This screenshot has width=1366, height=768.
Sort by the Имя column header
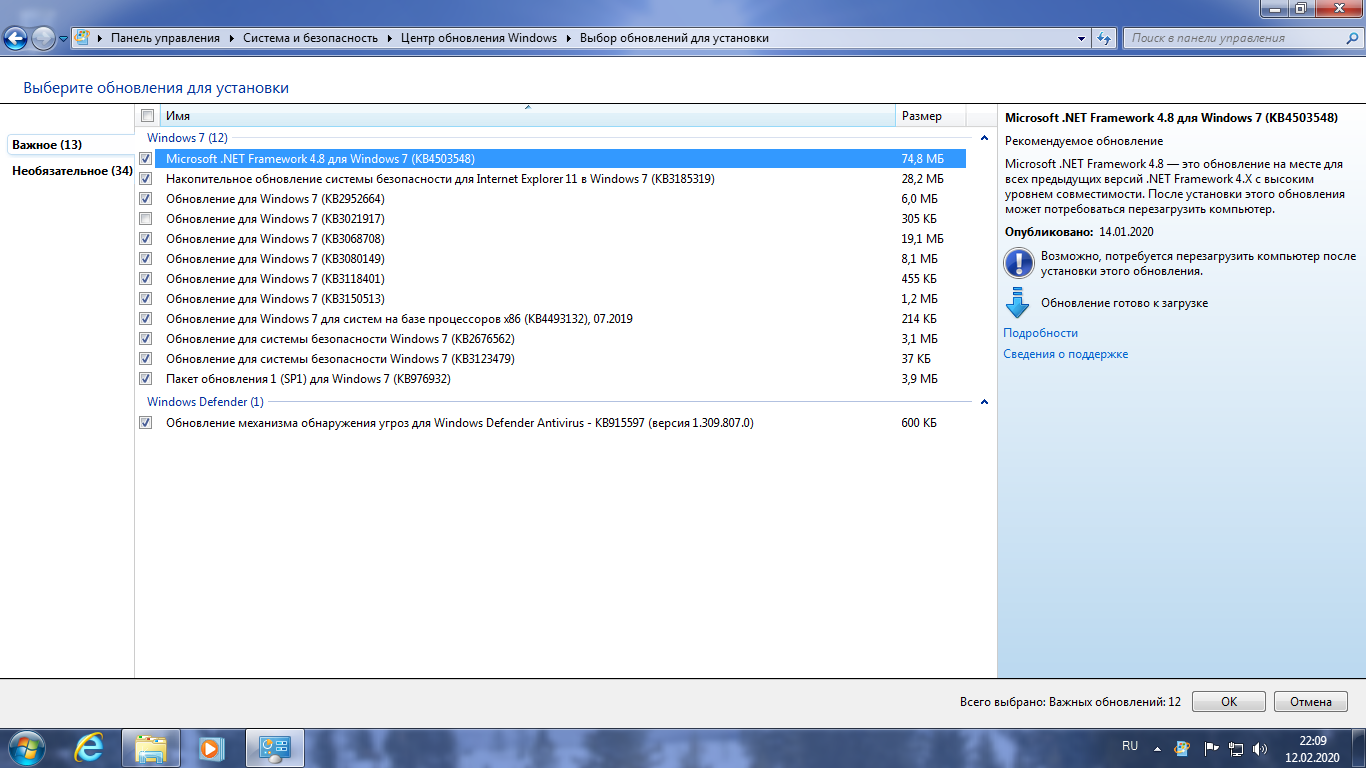coord(528,116)
